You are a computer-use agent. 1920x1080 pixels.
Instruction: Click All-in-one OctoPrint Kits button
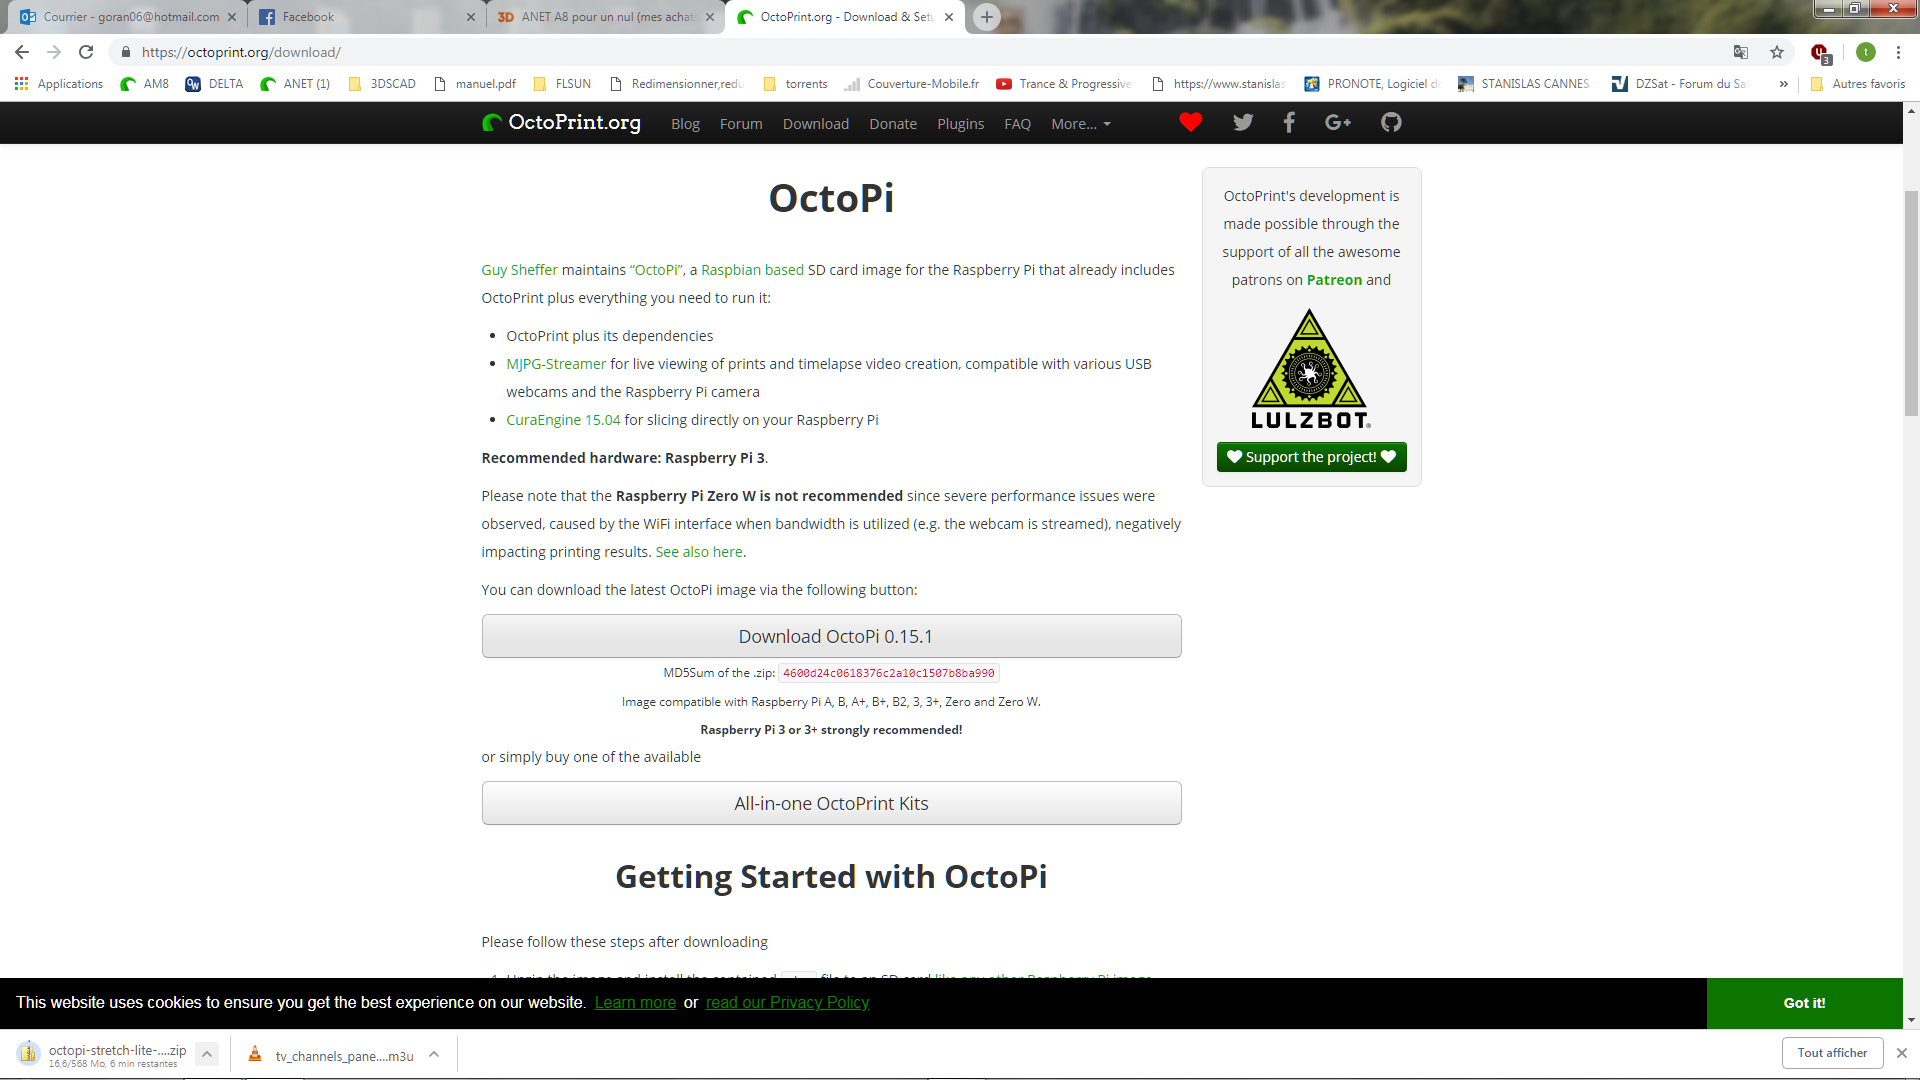832,803
